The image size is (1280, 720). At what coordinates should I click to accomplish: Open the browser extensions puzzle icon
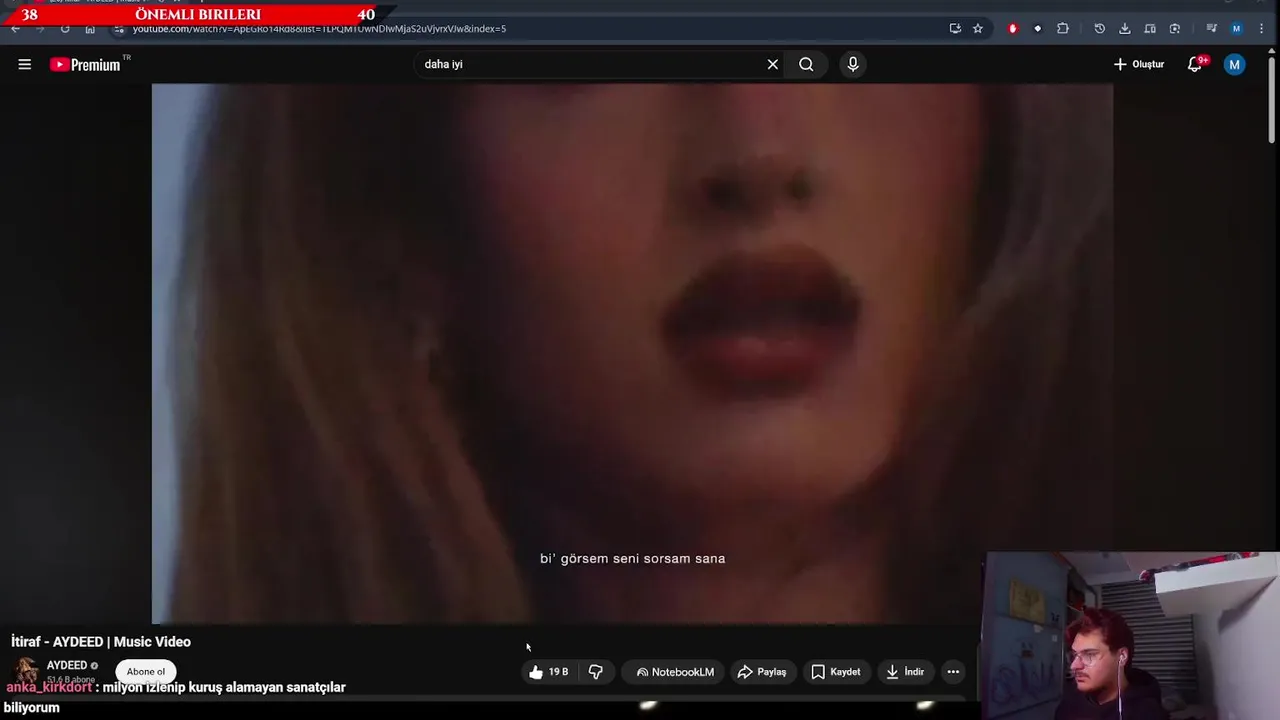pos(1063,29)
